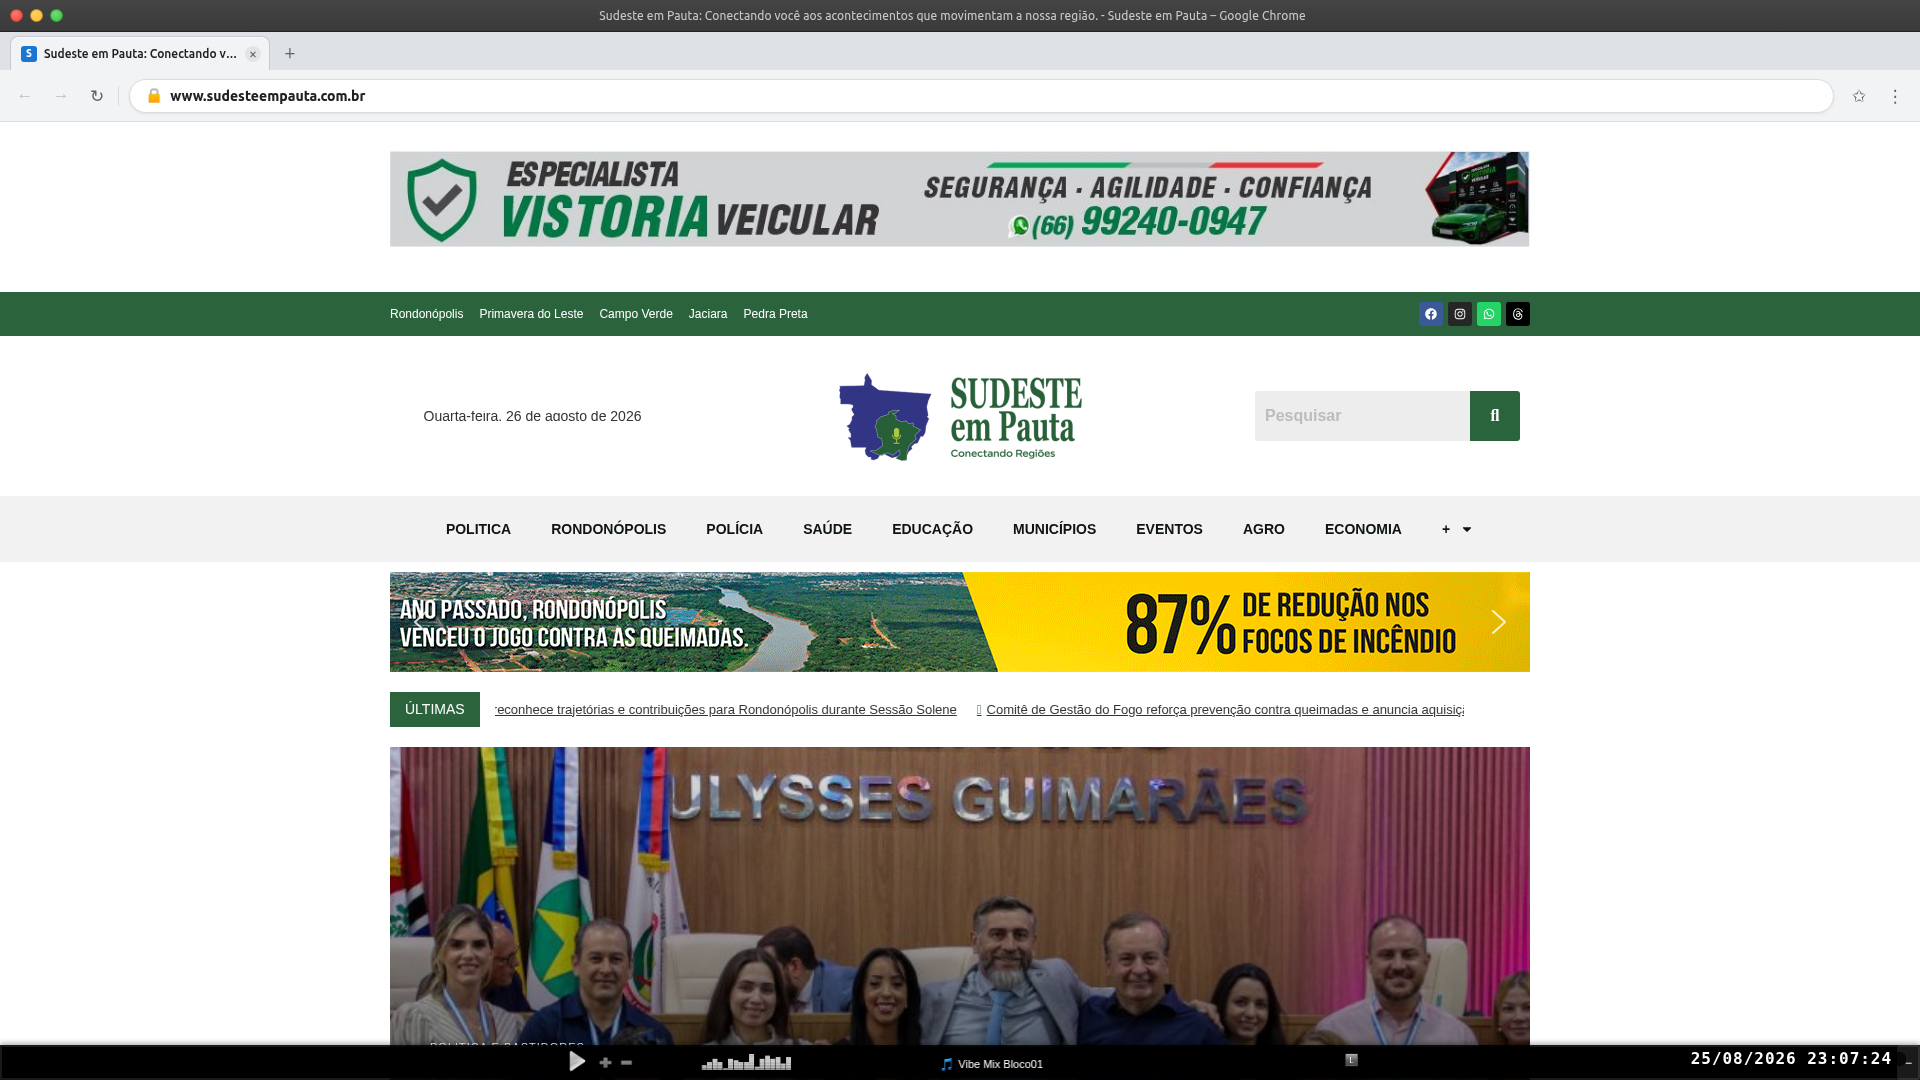
Task: Open the Campo Verde link
Action: point(635,314)
